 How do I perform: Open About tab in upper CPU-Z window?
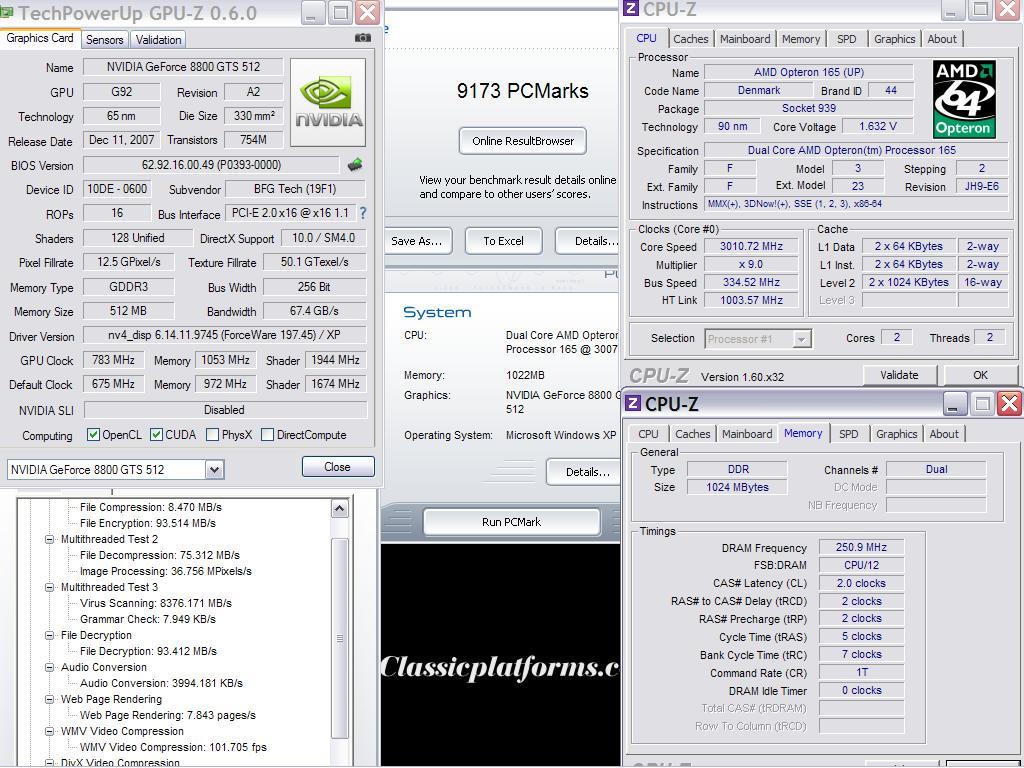942,39
